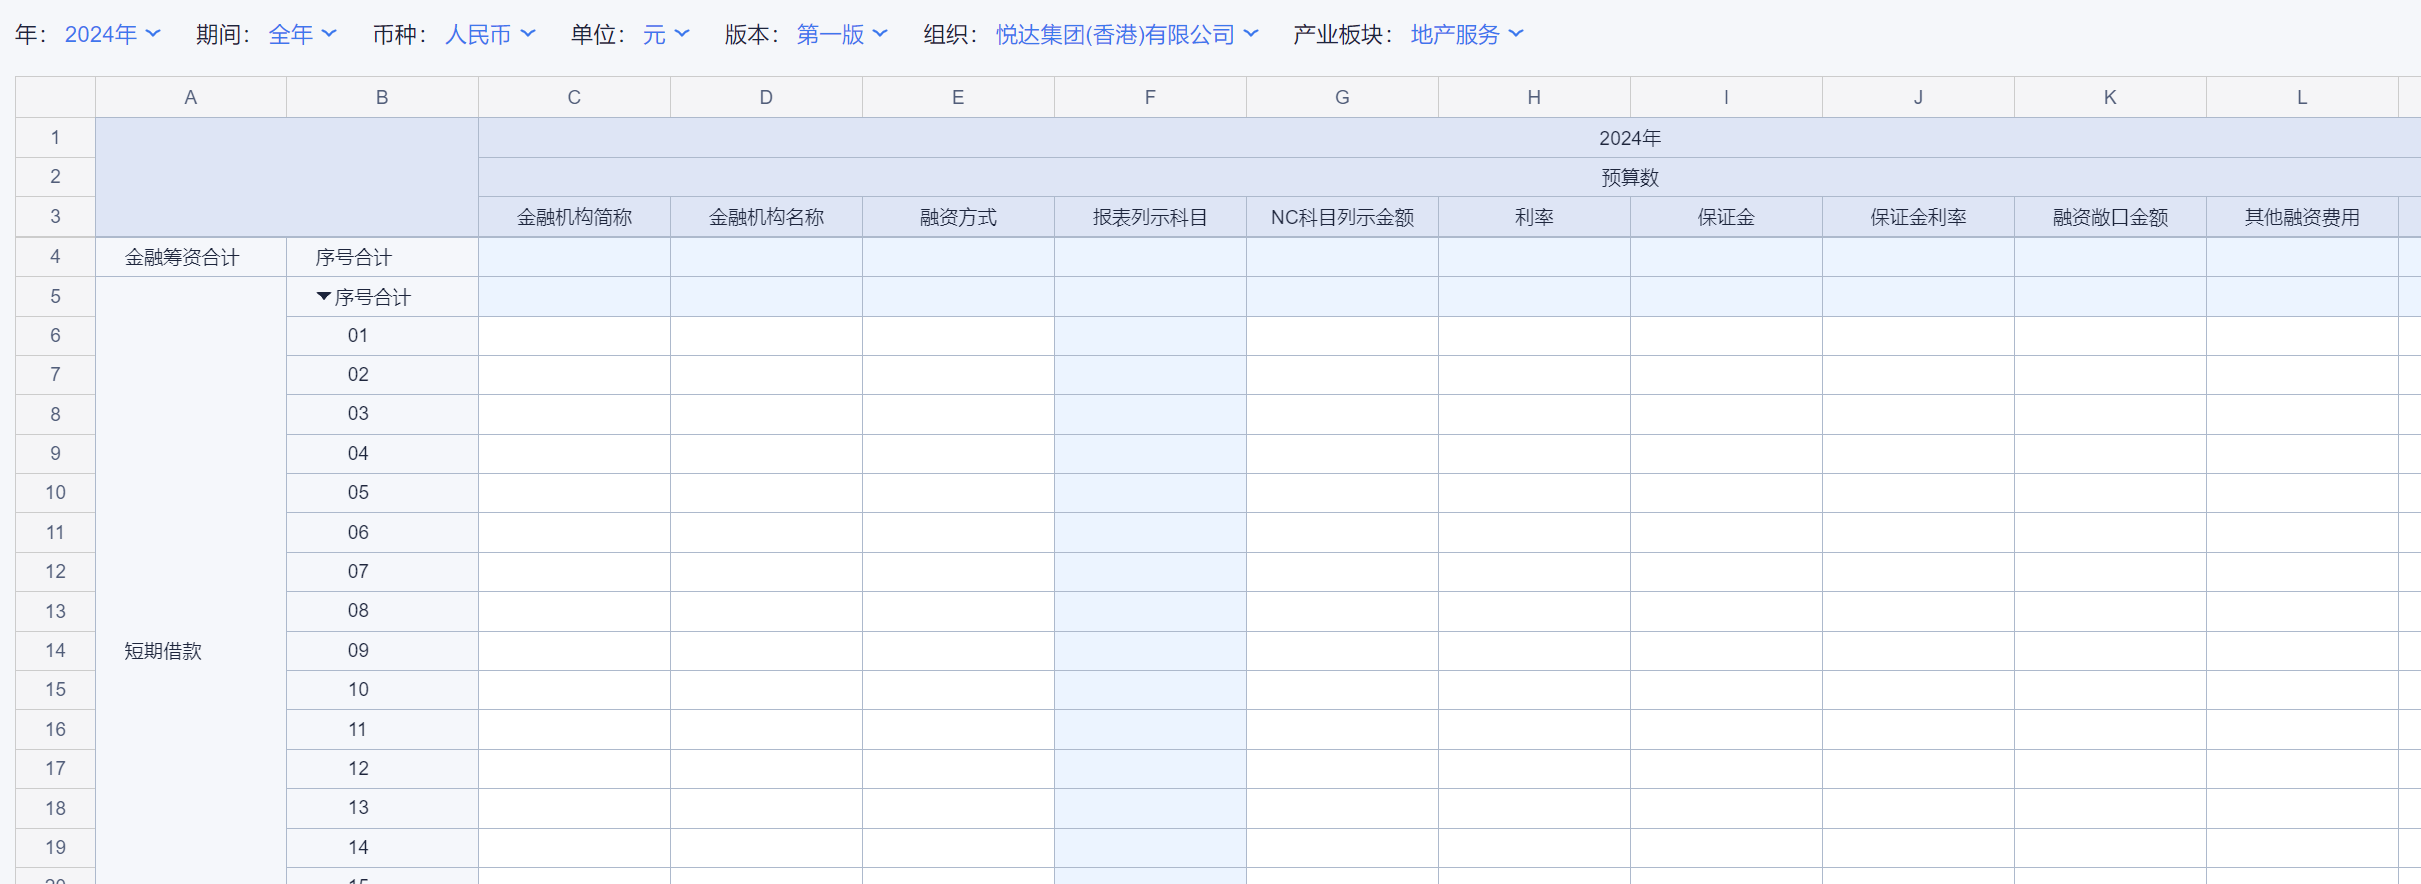2421x884 pixels.
Task: Select column L header
Action: [2302, 97]
